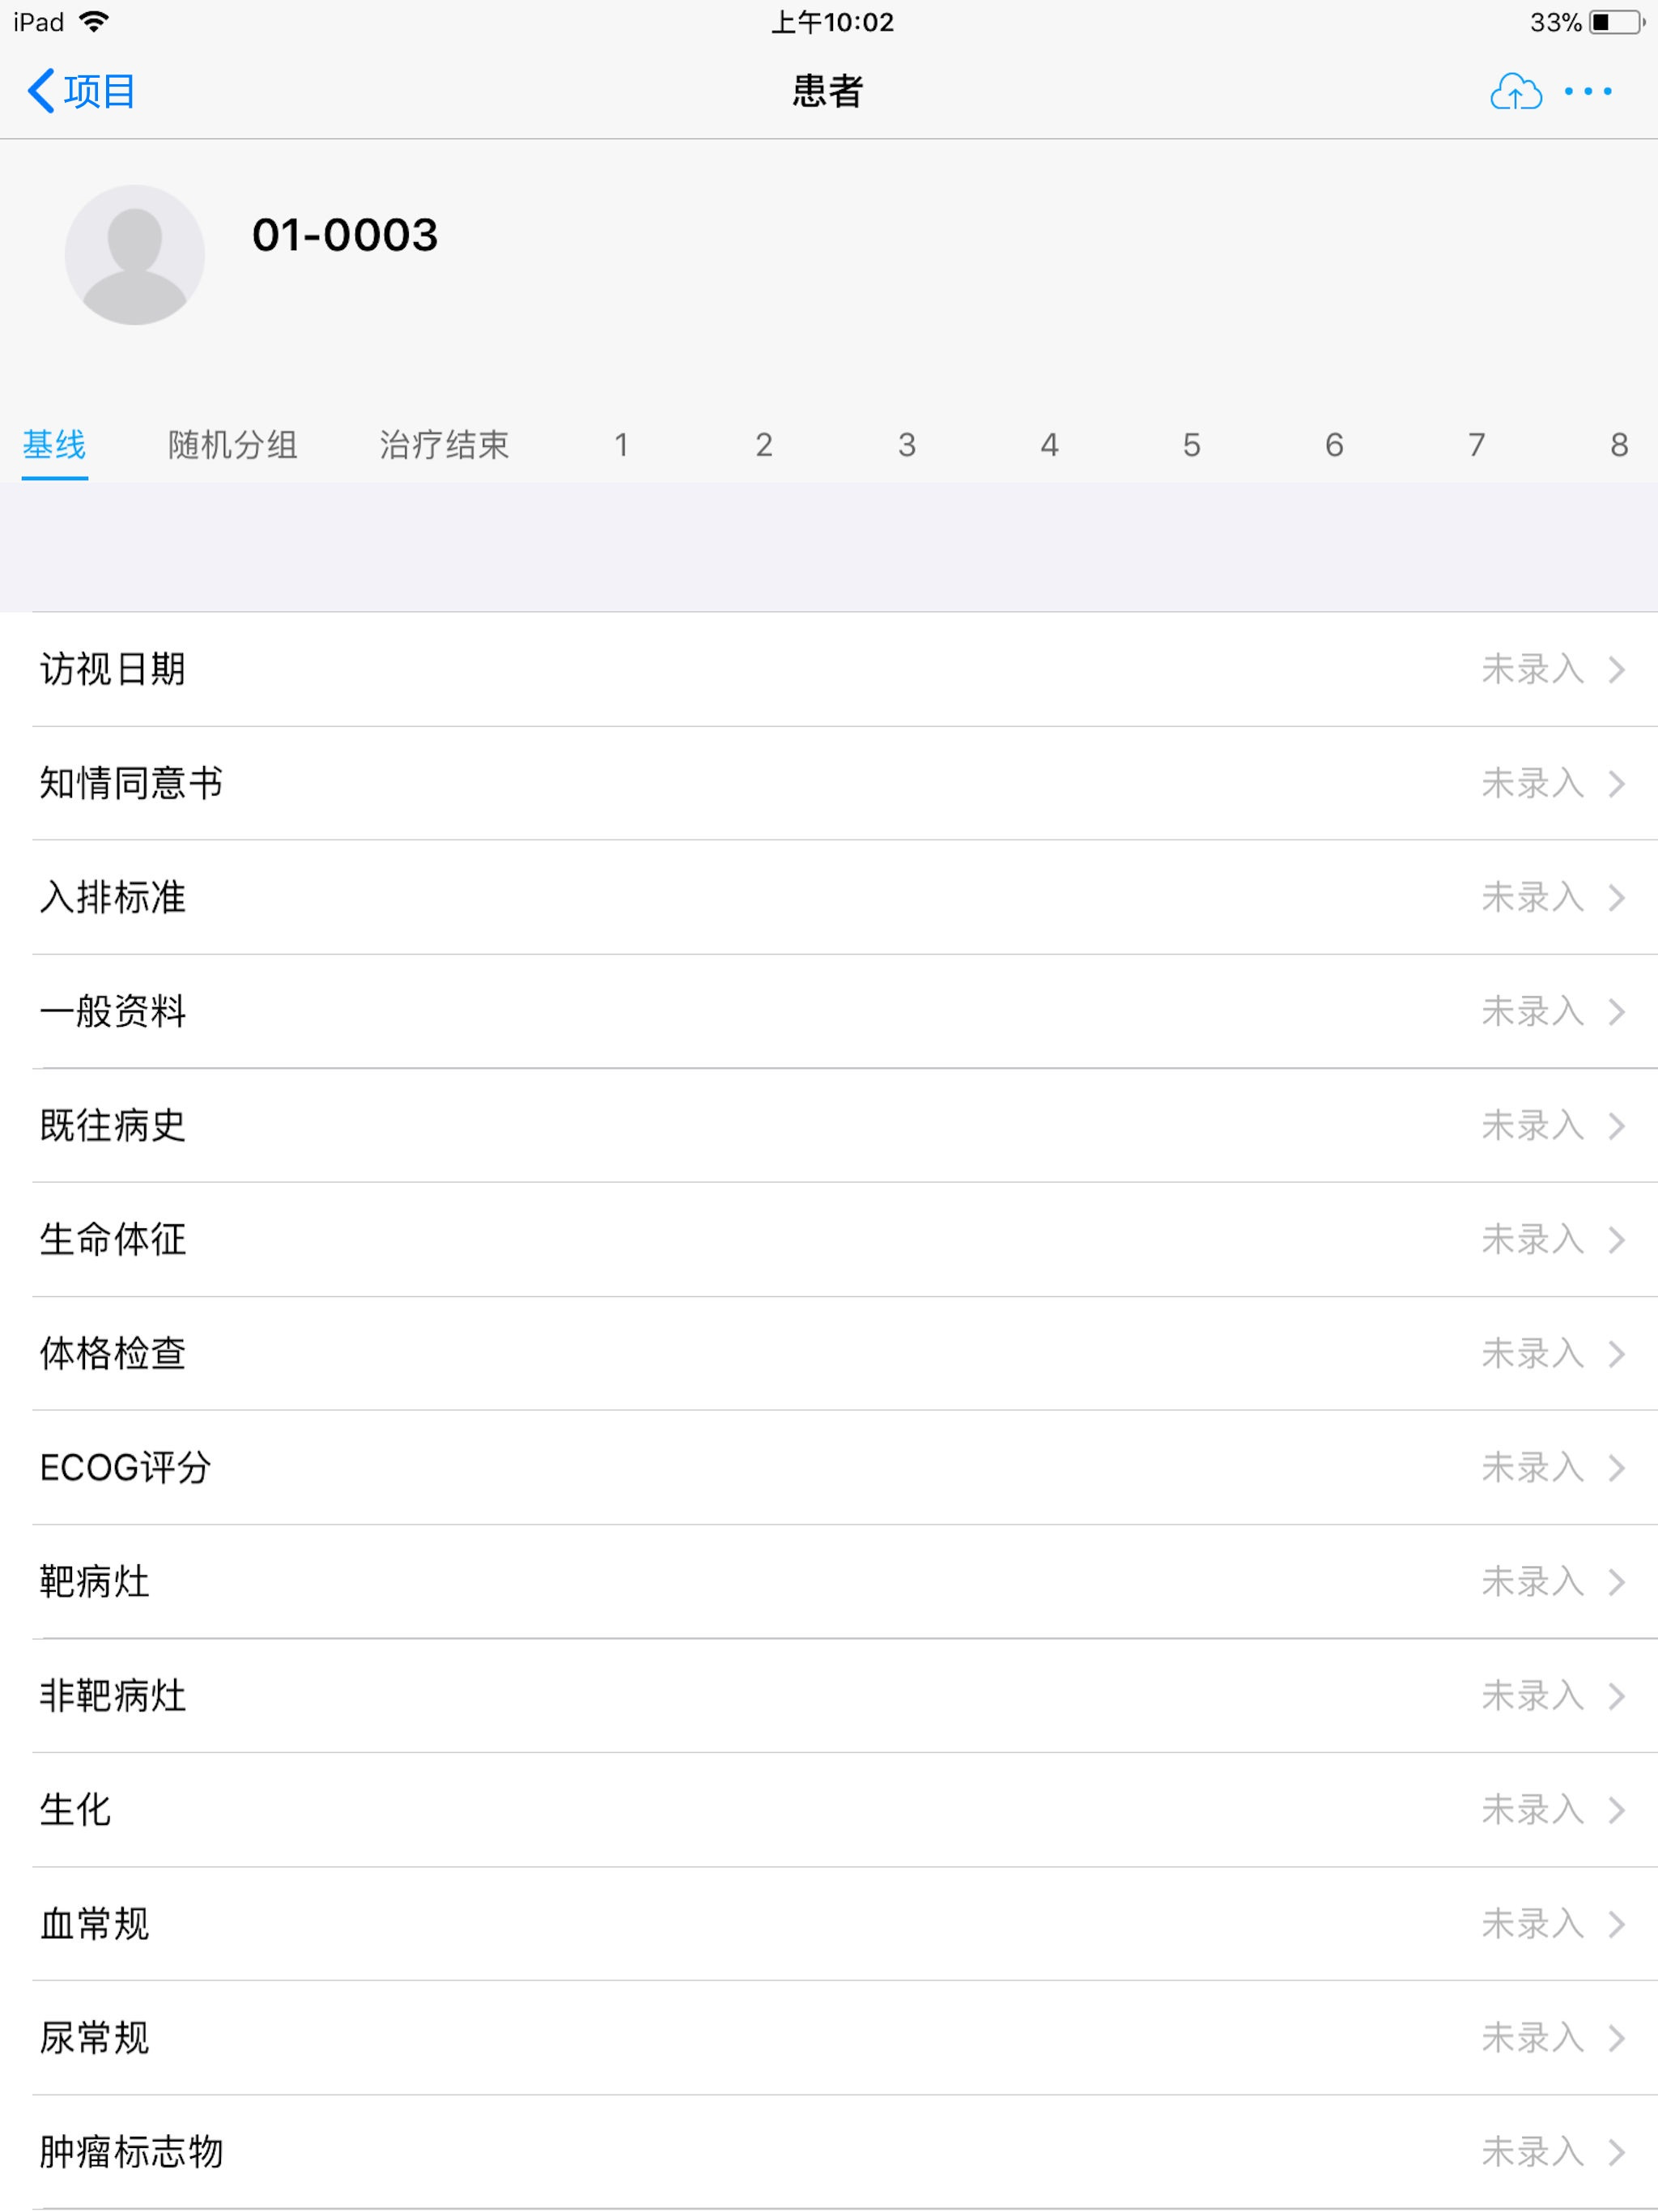Open the 生命体征 form row
This screenshot has height=2212, width=1658.
click(829, 1239)
